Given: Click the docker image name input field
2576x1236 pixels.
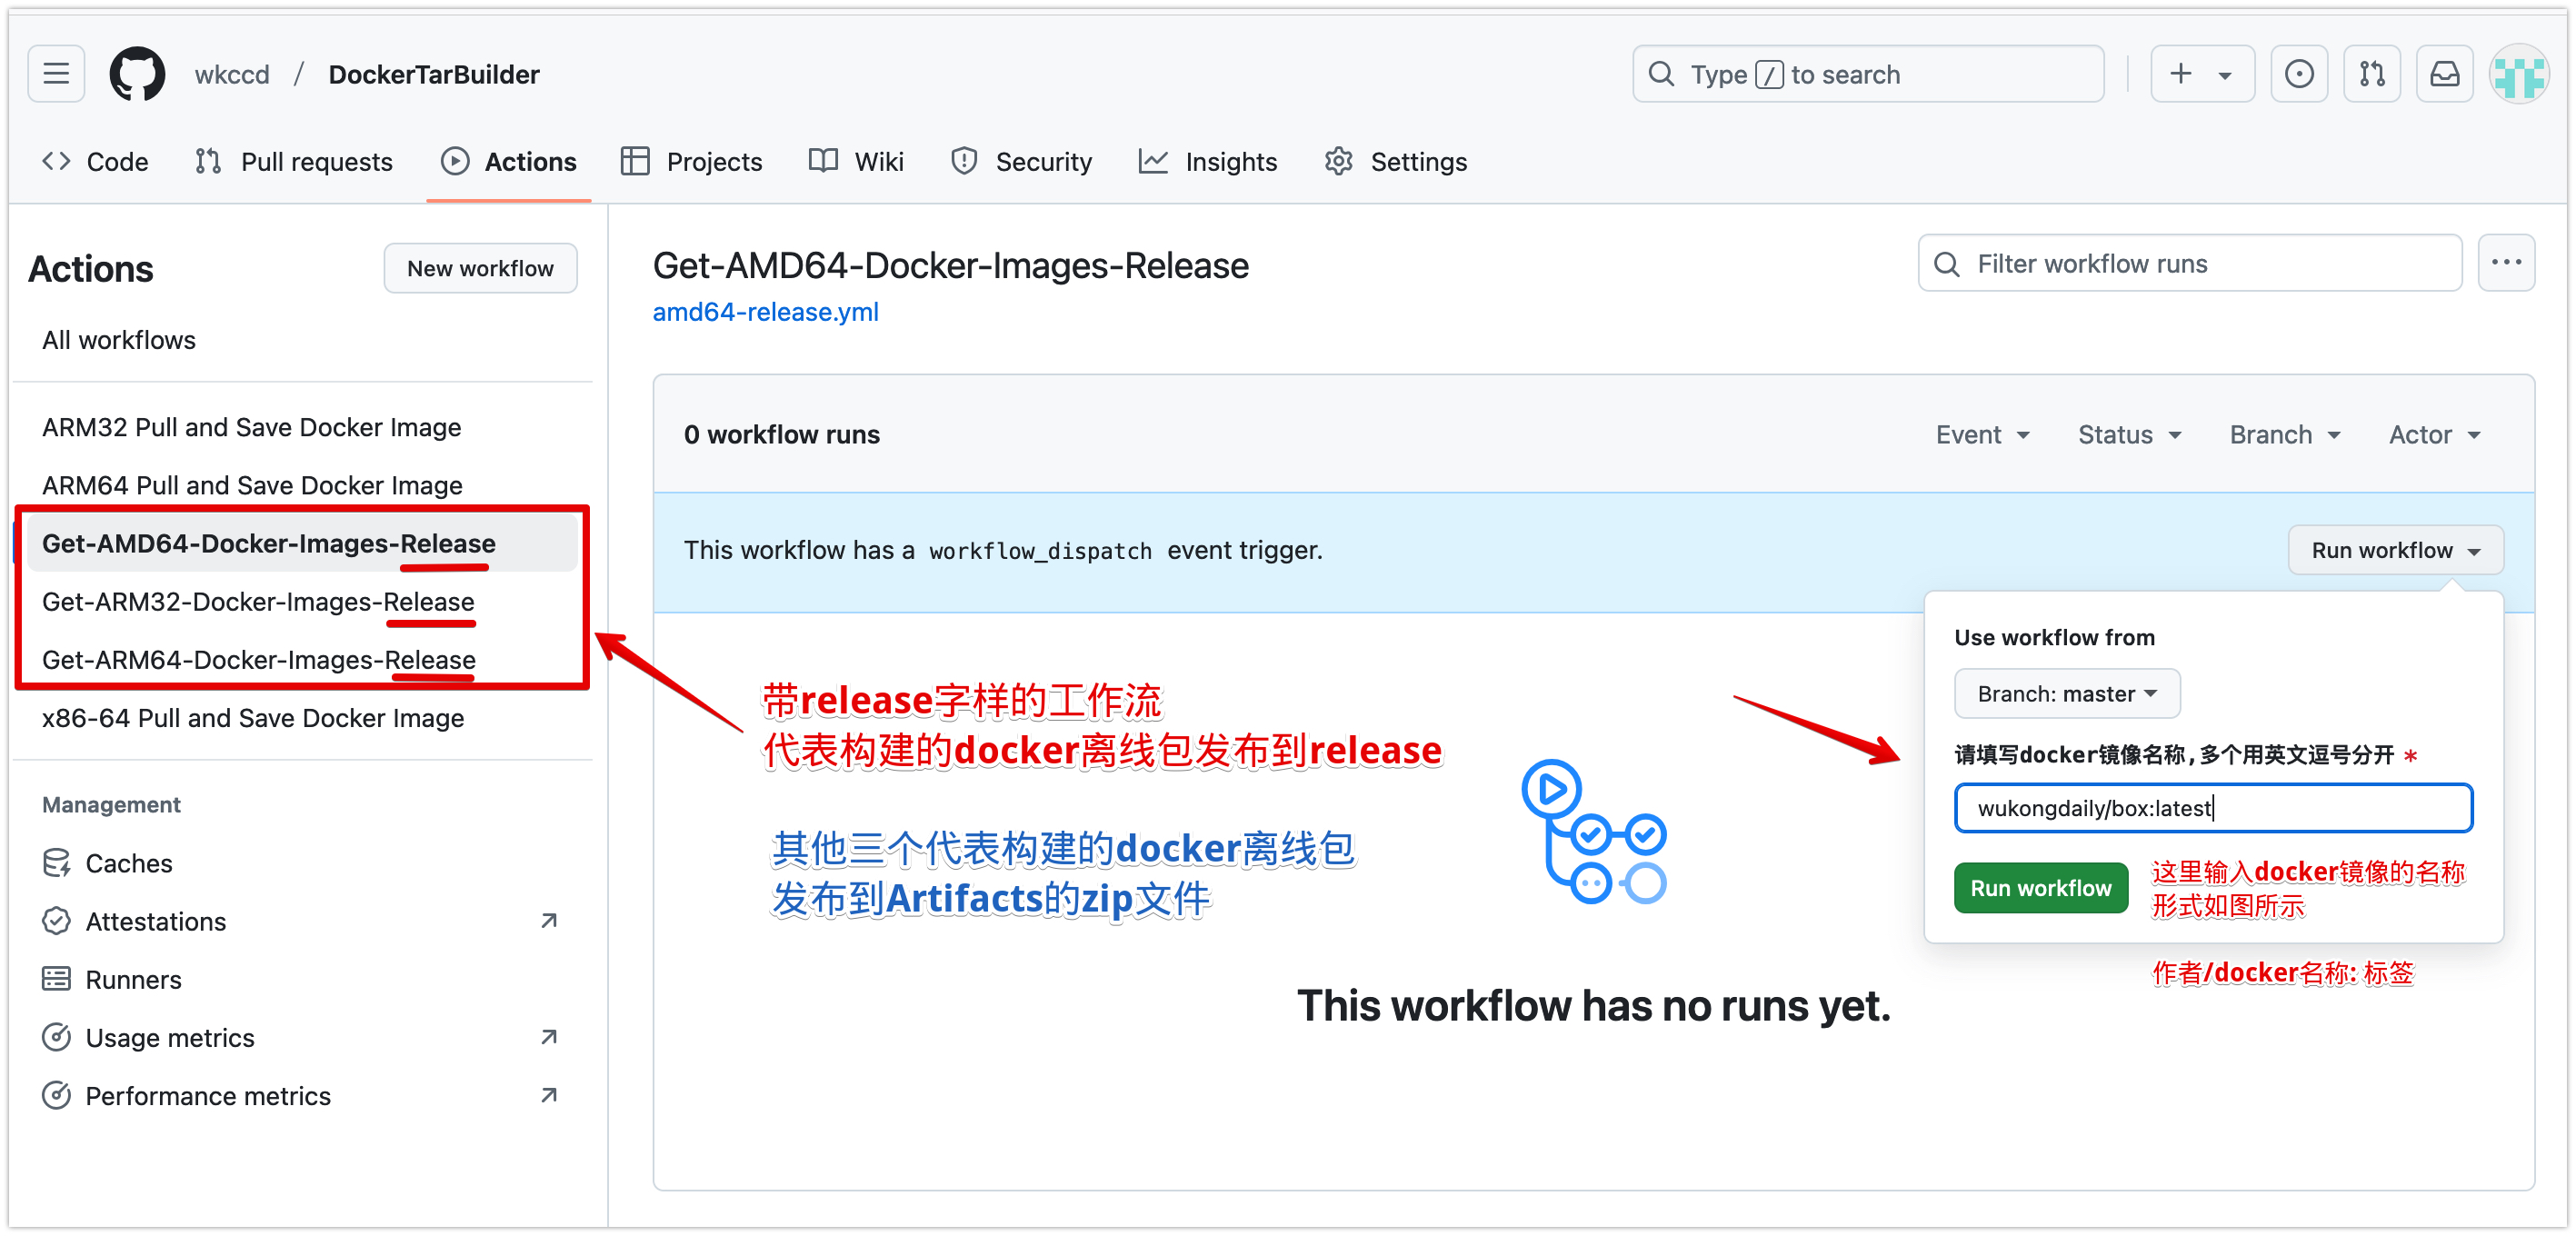Looking at the screenshot, I should click(x=2212, y=808).
